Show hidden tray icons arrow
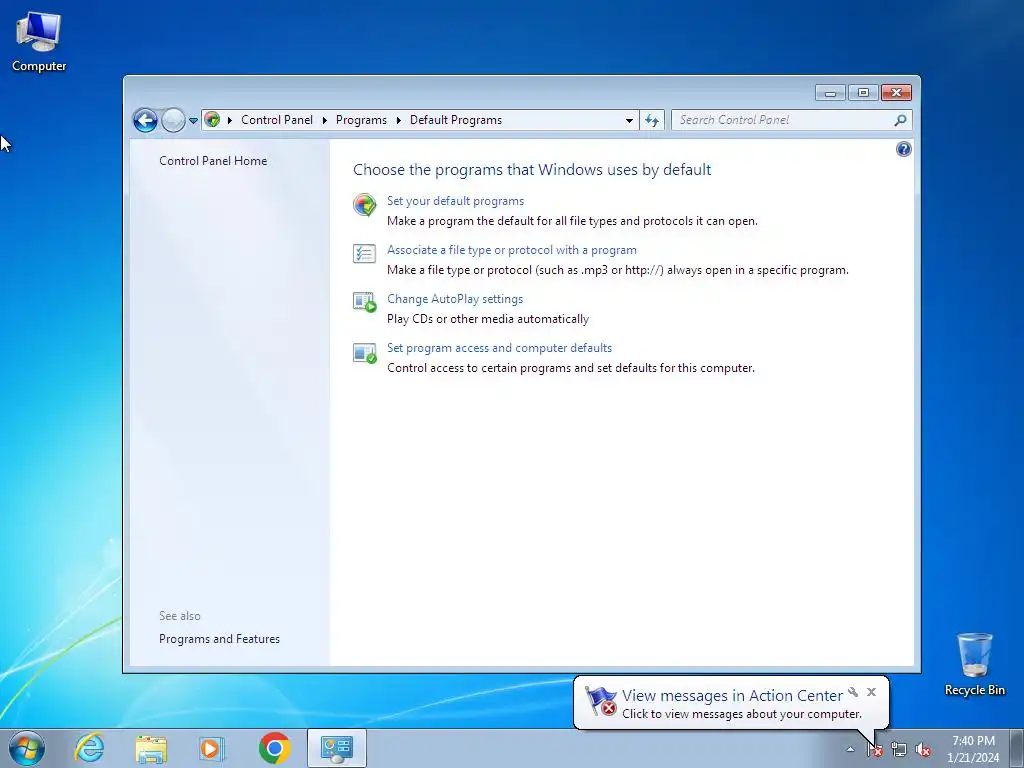This screenshot has width=1024, height=768. tap(850, 750)
